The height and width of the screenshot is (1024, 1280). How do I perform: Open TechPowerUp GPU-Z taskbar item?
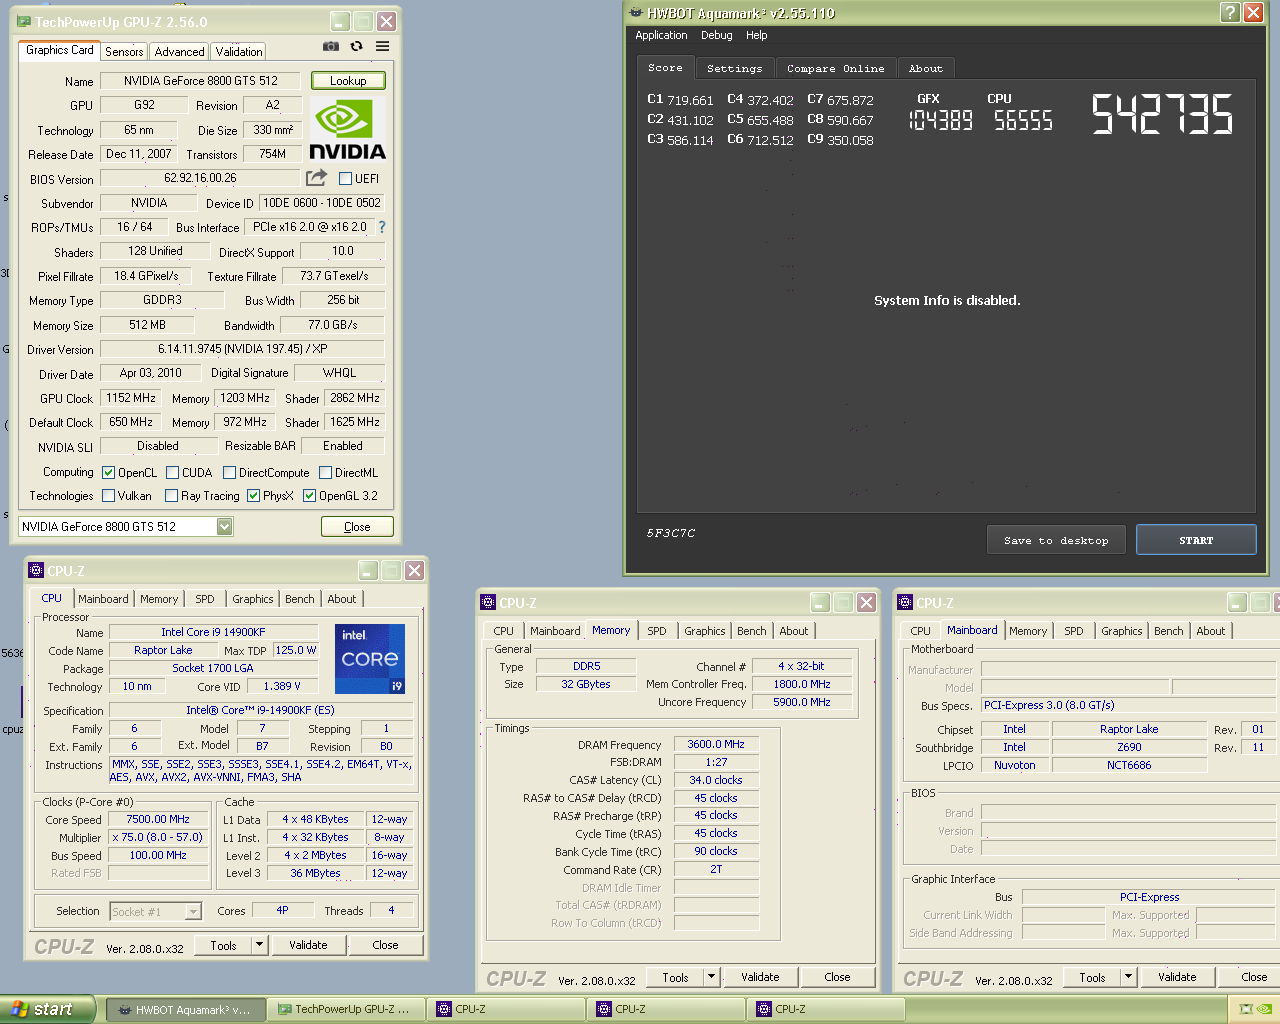pyautogui.click(x=345, y=1010)
